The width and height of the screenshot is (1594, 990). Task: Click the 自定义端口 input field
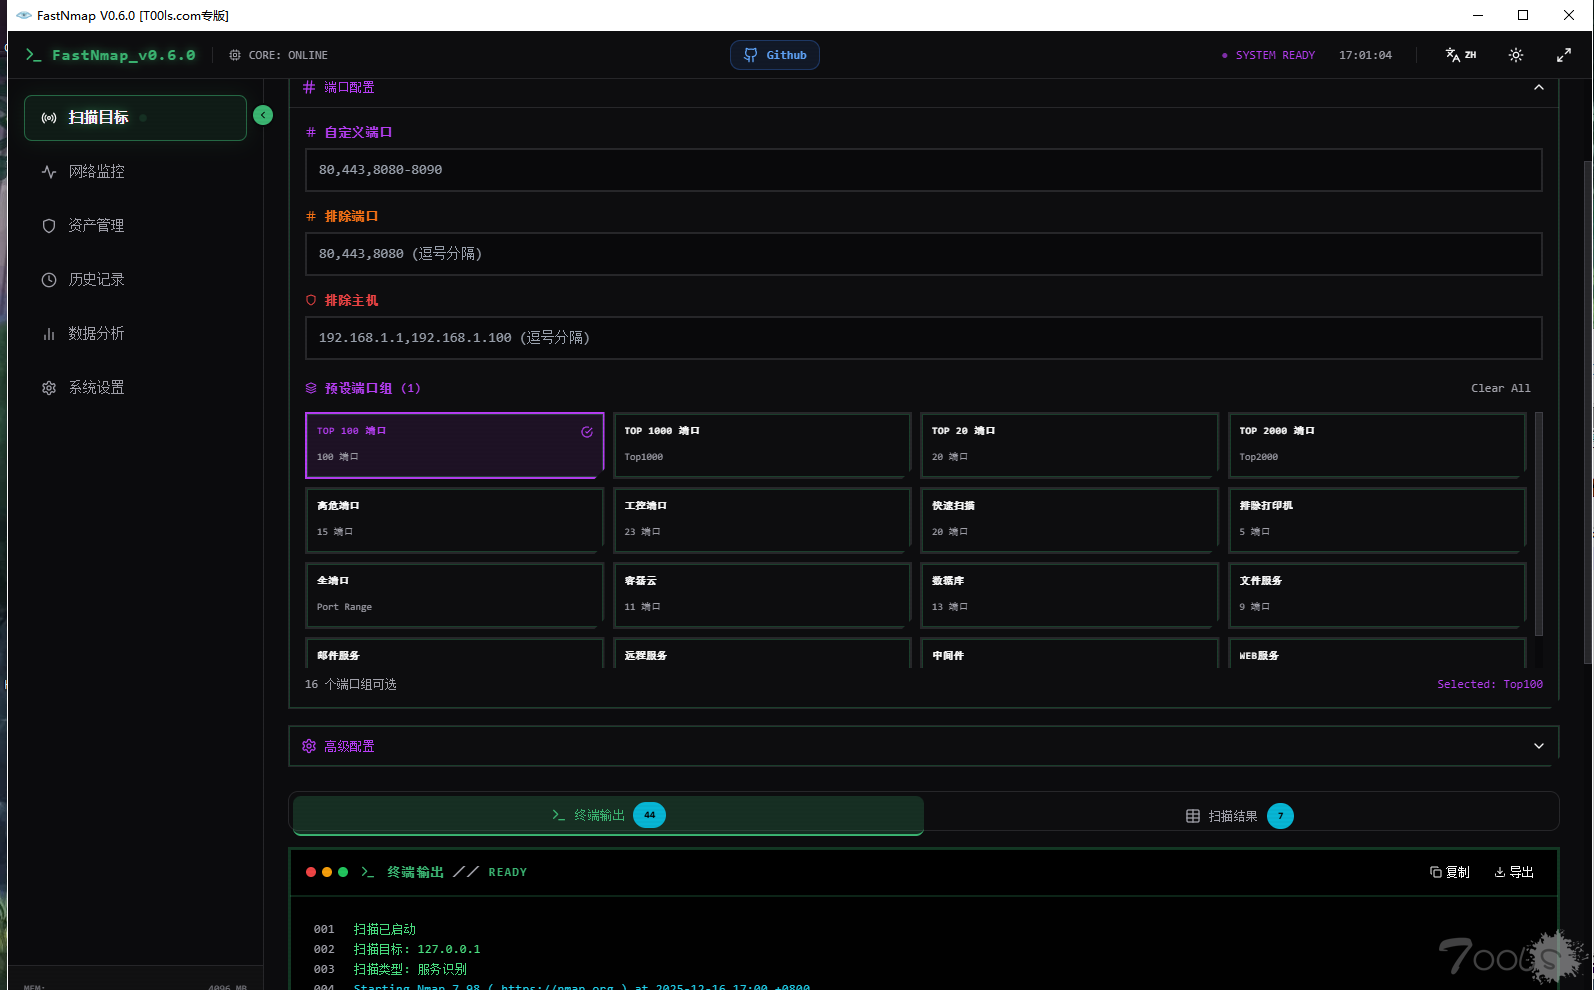pos(922,170)
